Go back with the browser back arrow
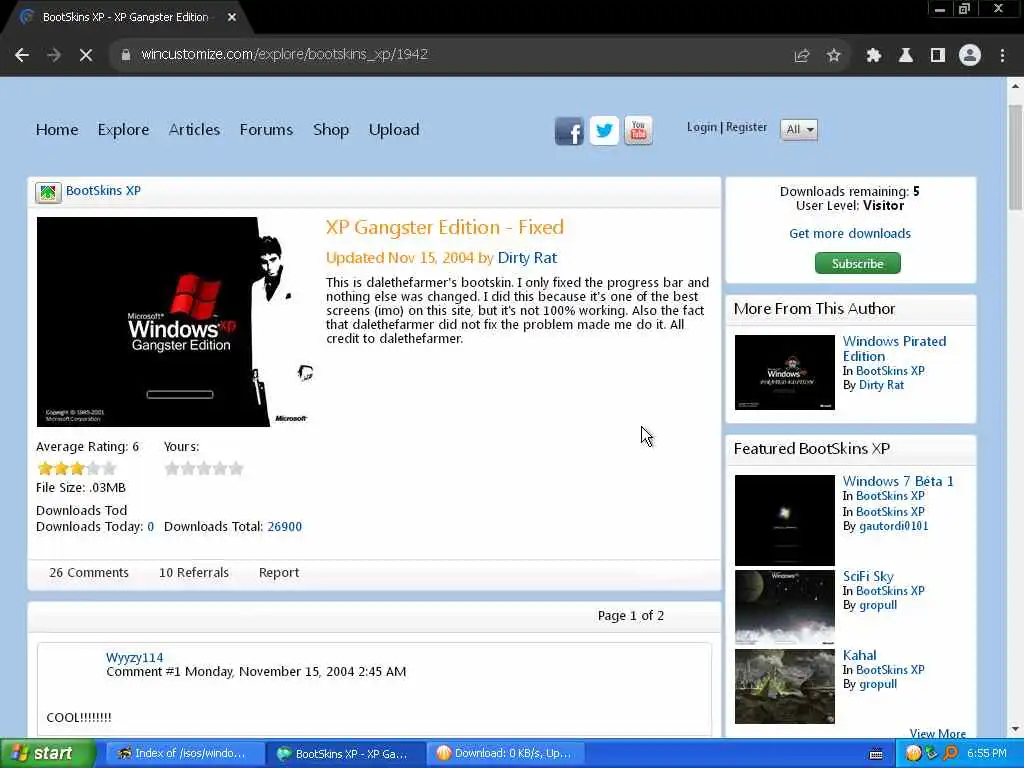The height and width of the screenshot is (768, 1024). pyautogui.click(x=22, y=55)
